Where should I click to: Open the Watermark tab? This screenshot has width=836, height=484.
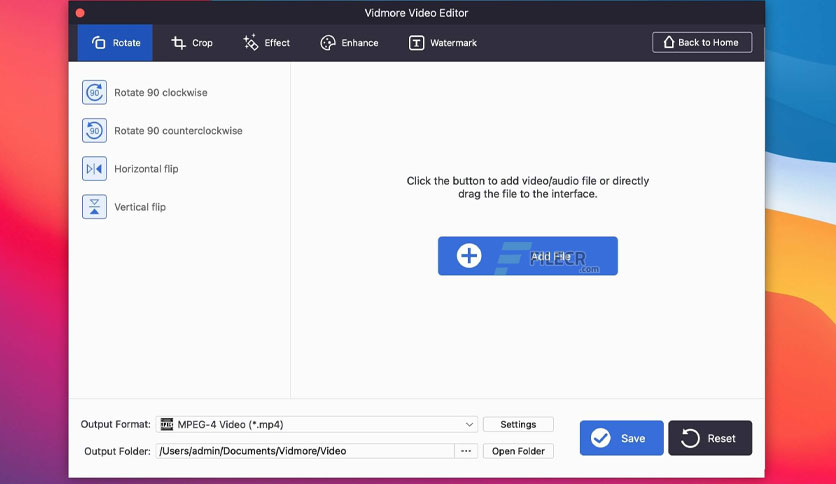[443, 43]
